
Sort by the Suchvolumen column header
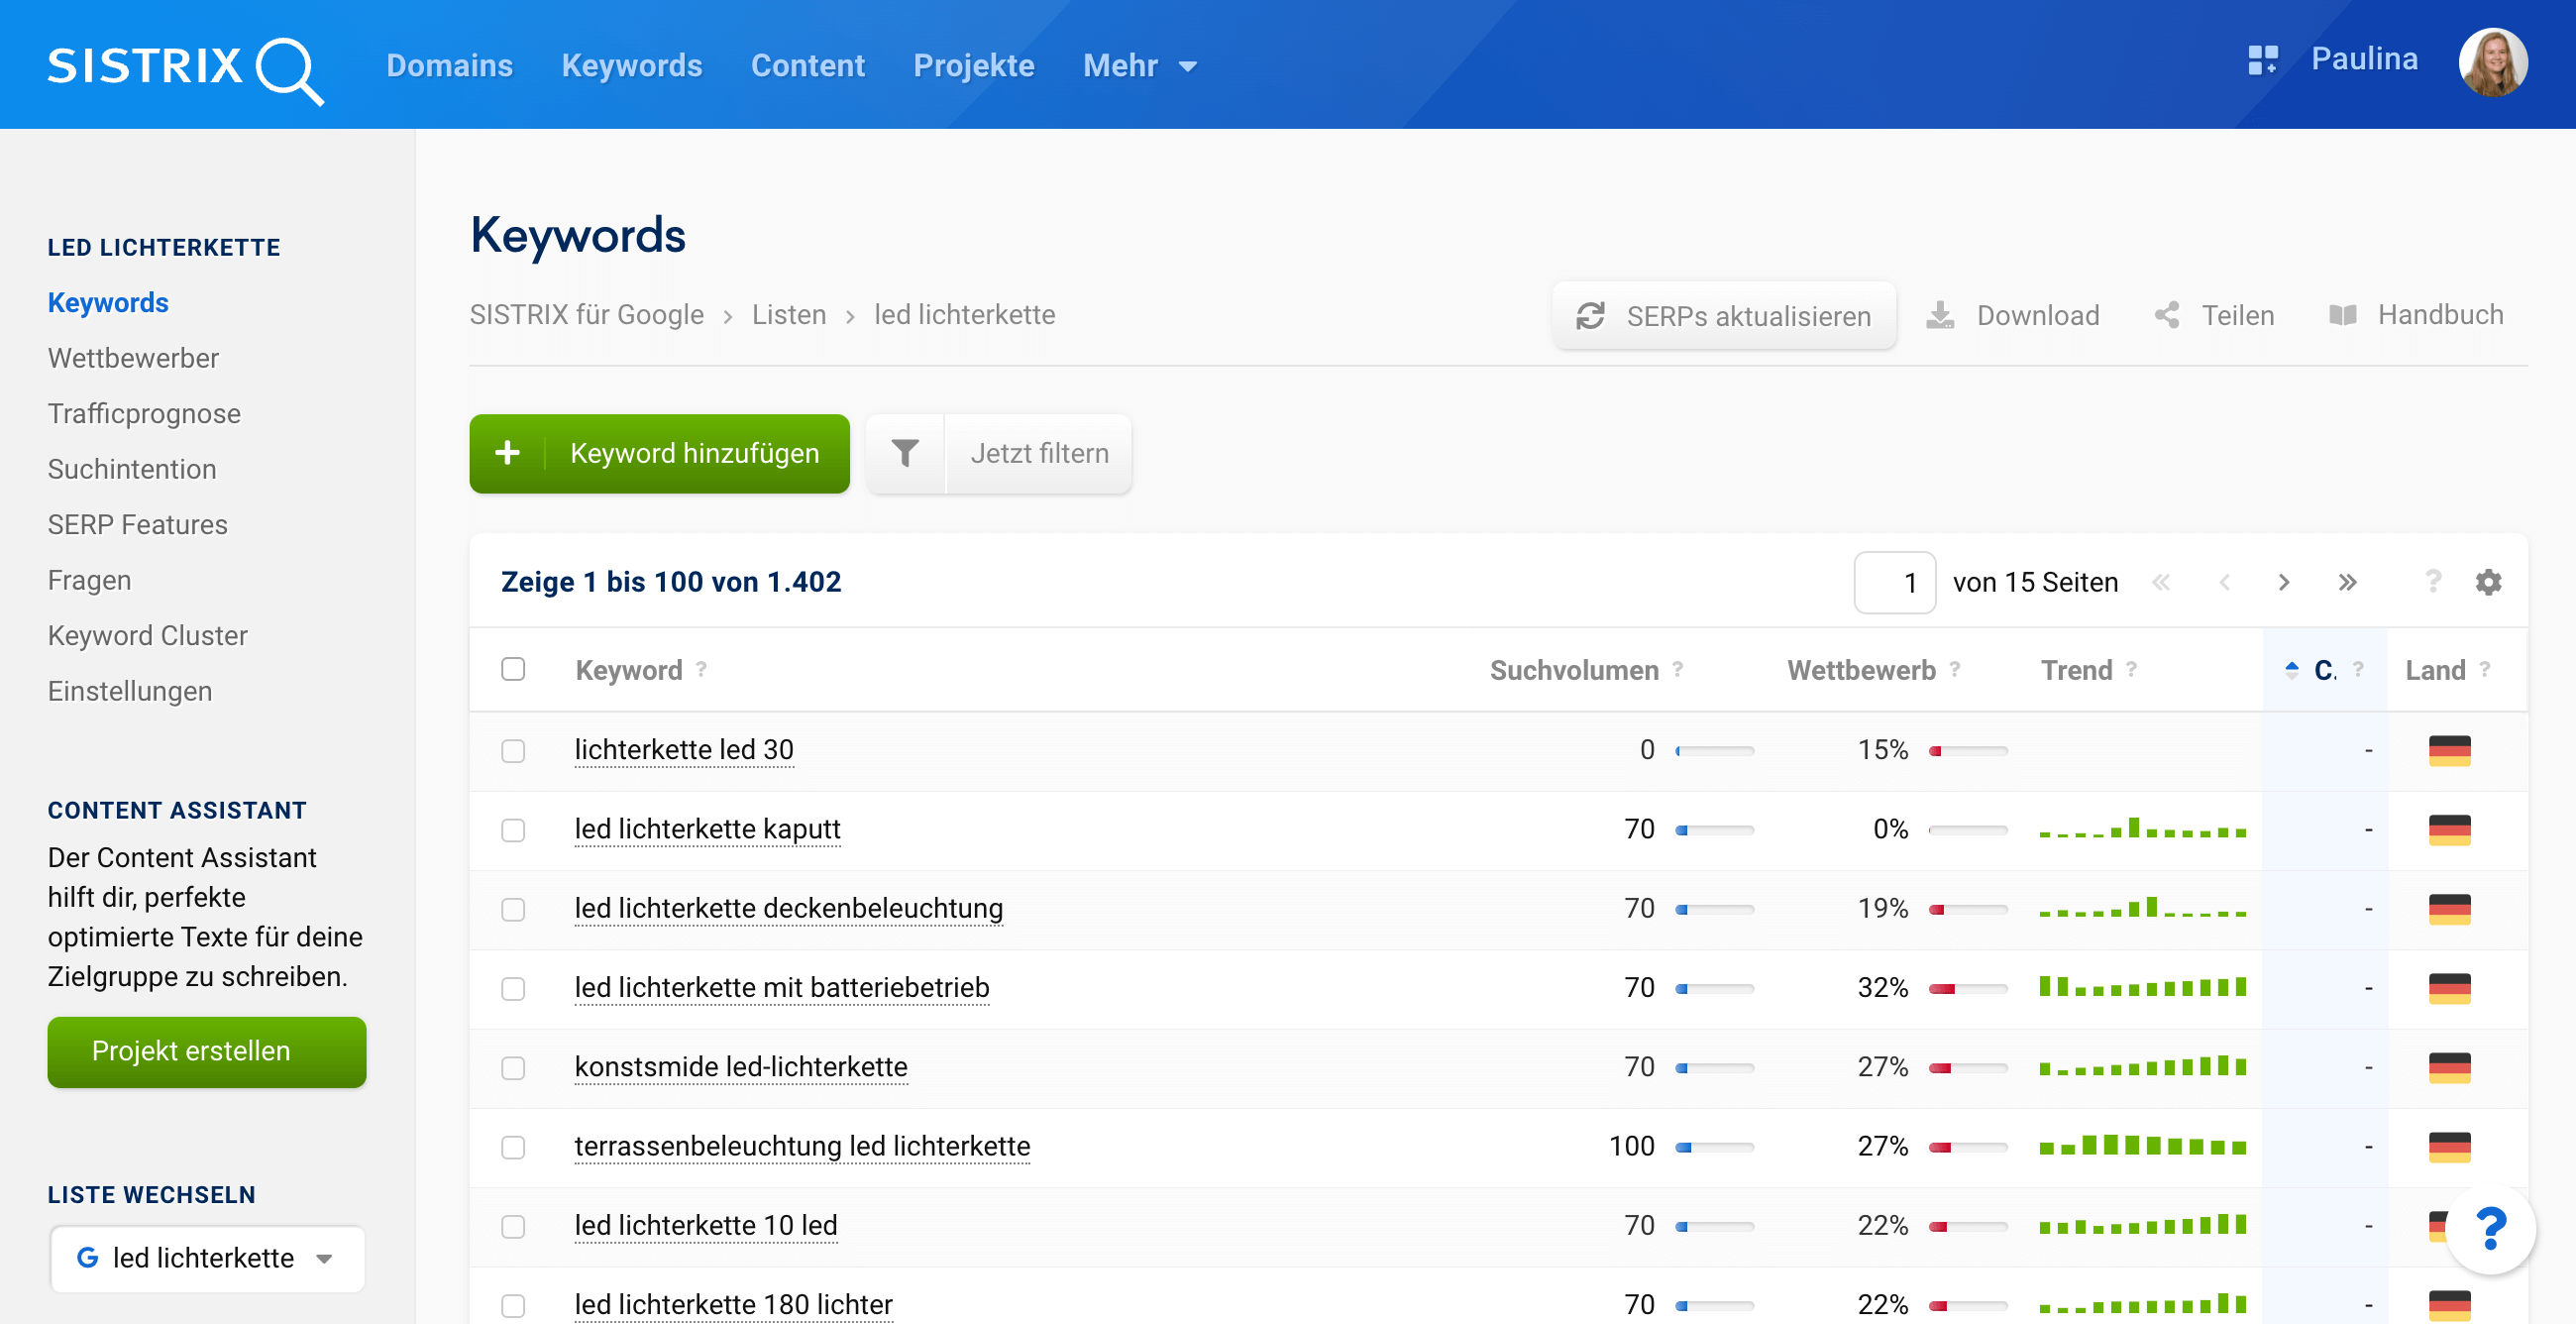(x=1574, y=670)
